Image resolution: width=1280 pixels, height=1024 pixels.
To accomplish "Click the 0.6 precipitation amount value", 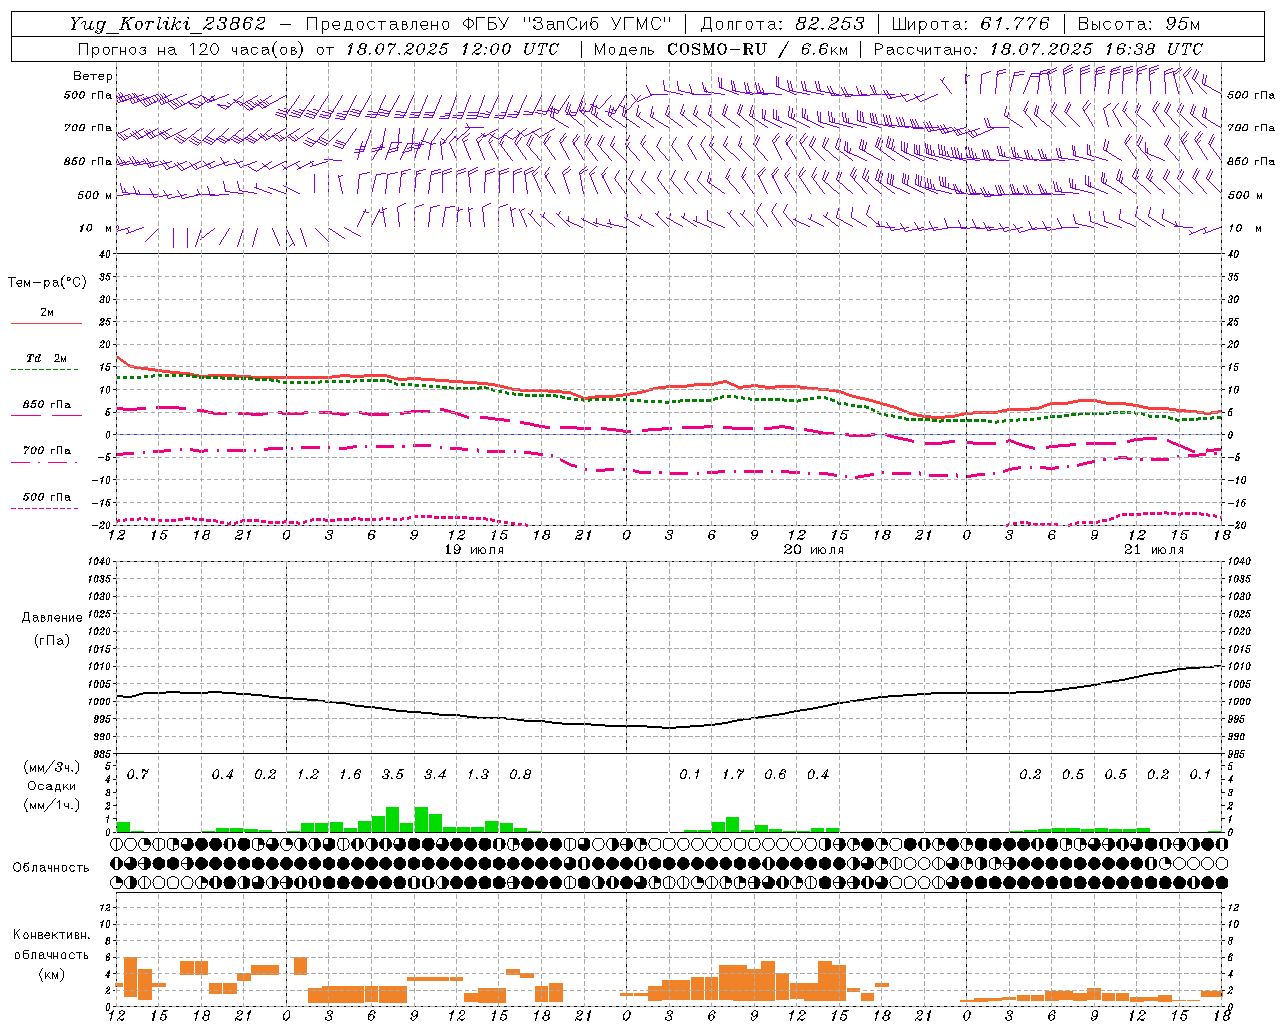I will [x=775, y=774].
